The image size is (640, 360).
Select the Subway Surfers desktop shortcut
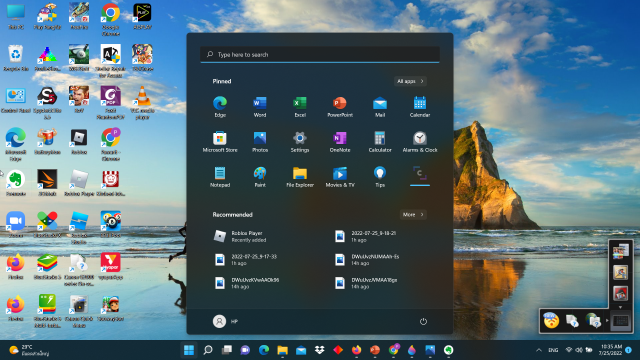(x=111, y=308)
